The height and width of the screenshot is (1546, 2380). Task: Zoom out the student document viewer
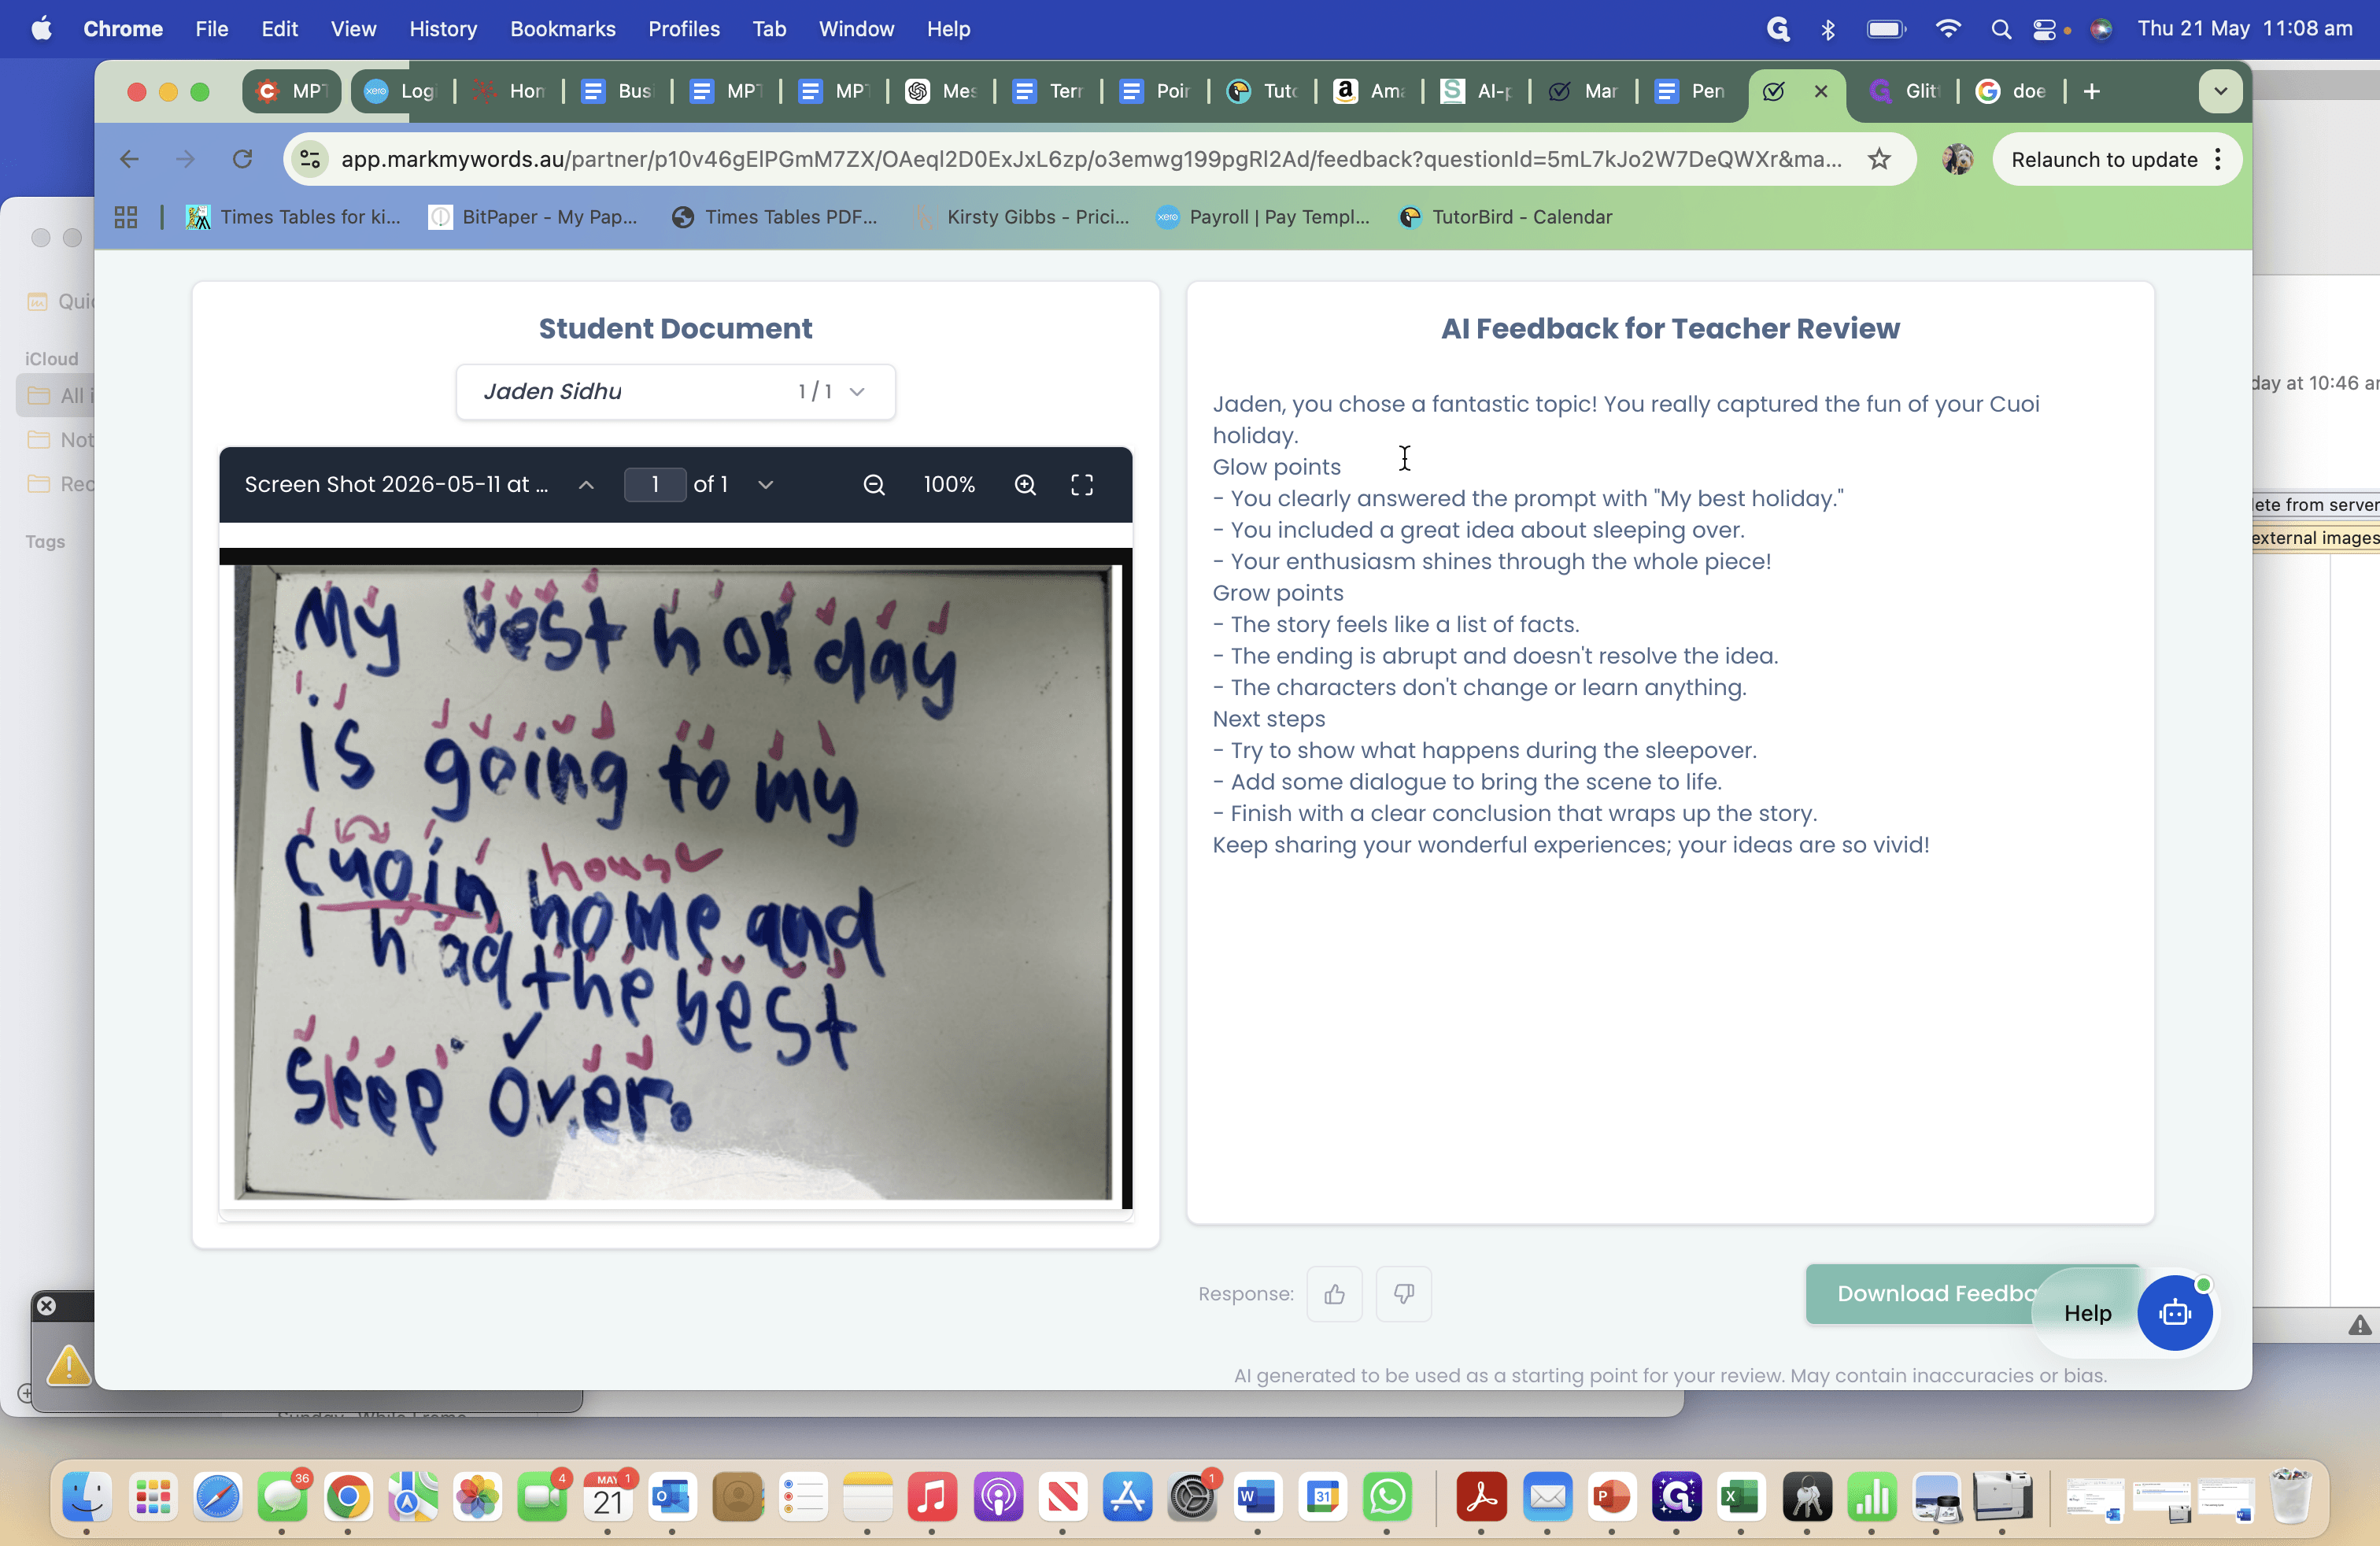coord(874,485)
